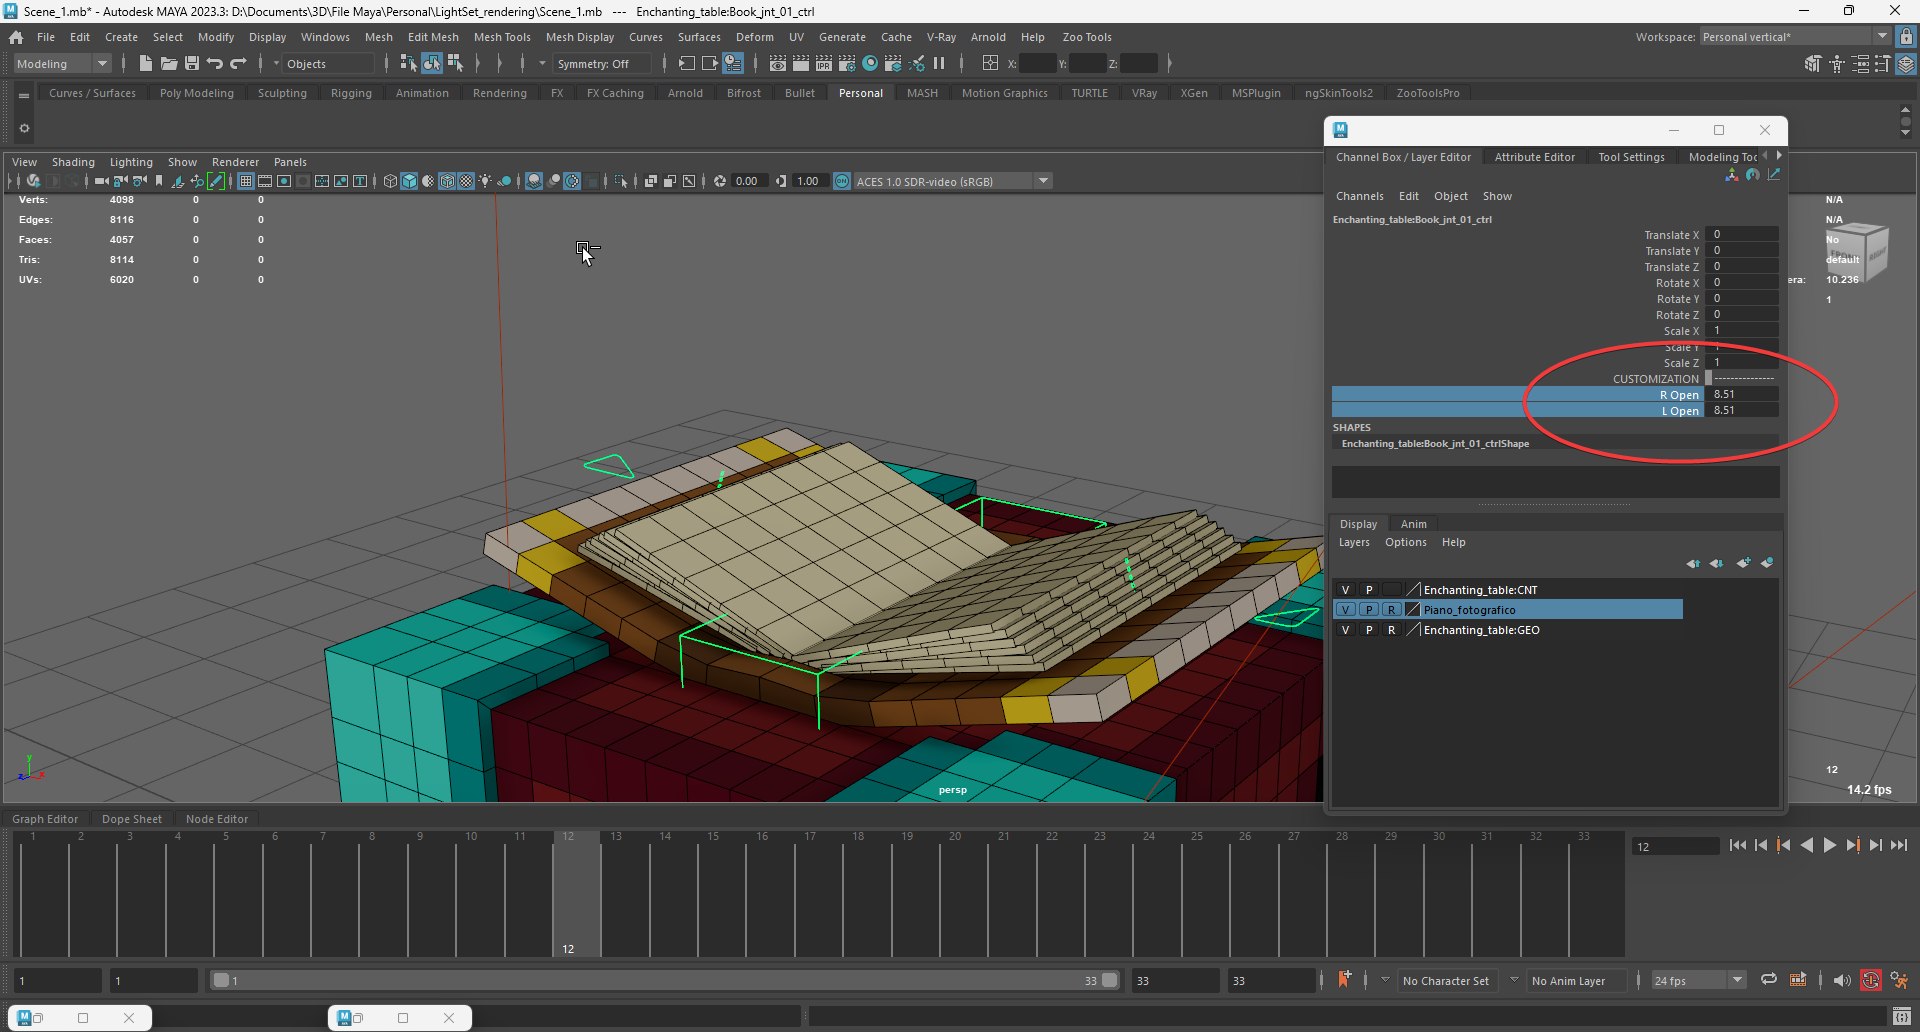Viewport: 1920px width, 1032px height.
Task: Open the No Character Set dropdown arrow
Action: 1385,980
